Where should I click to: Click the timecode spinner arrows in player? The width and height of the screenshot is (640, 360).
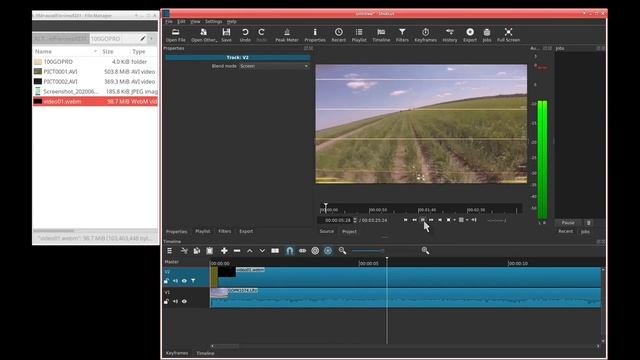[x=355, y=220]
